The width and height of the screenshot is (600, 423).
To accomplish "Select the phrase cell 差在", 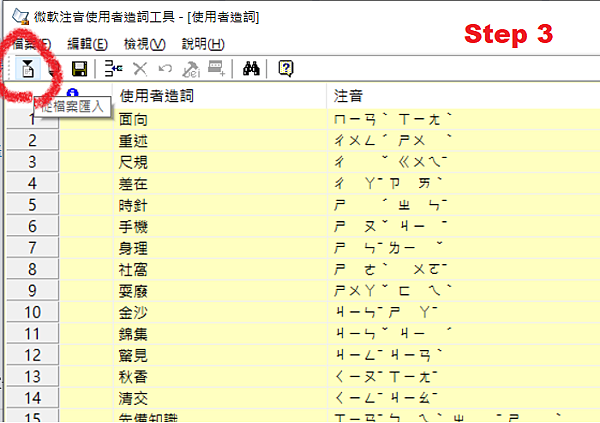I will click(220, 183).
